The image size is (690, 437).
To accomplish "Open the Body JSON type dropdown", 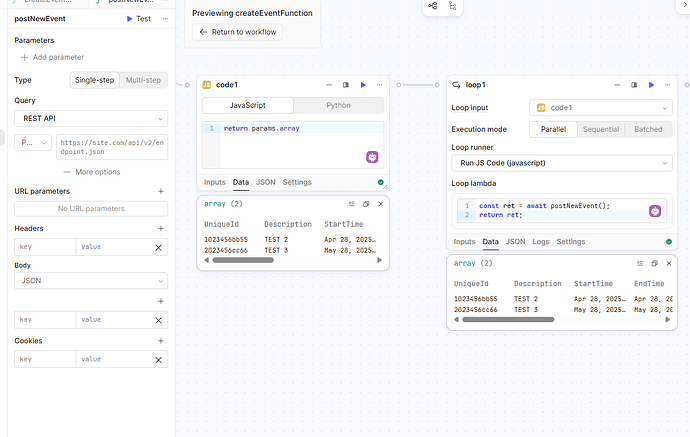I will (91, 281).
